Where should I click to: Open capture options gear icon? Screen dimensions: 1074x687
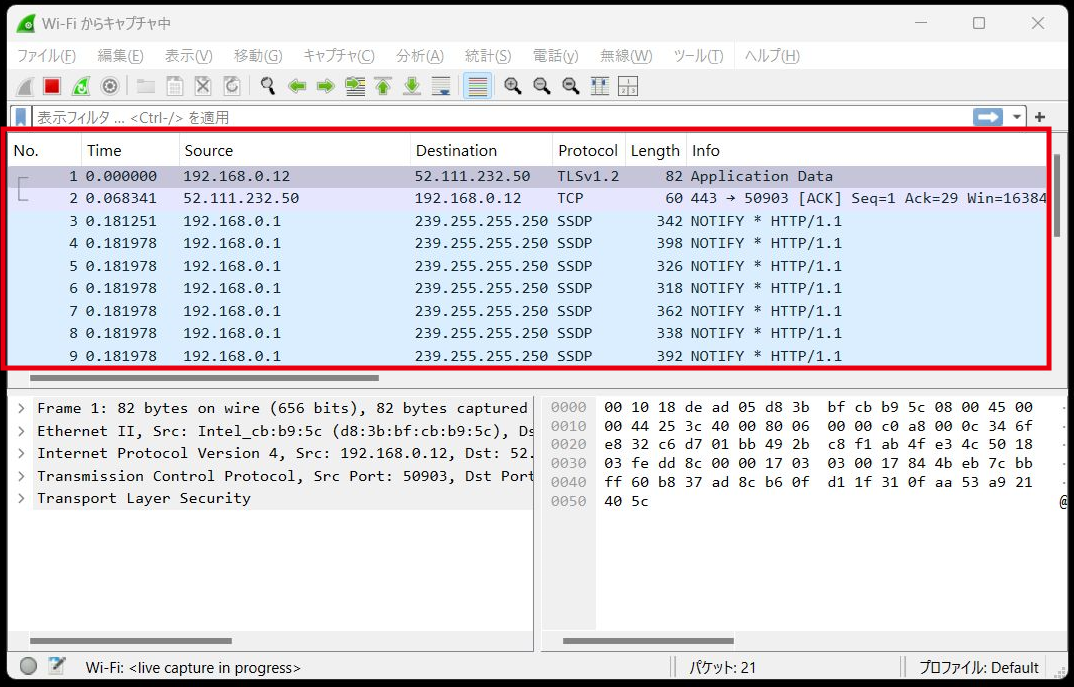(110, 86)
